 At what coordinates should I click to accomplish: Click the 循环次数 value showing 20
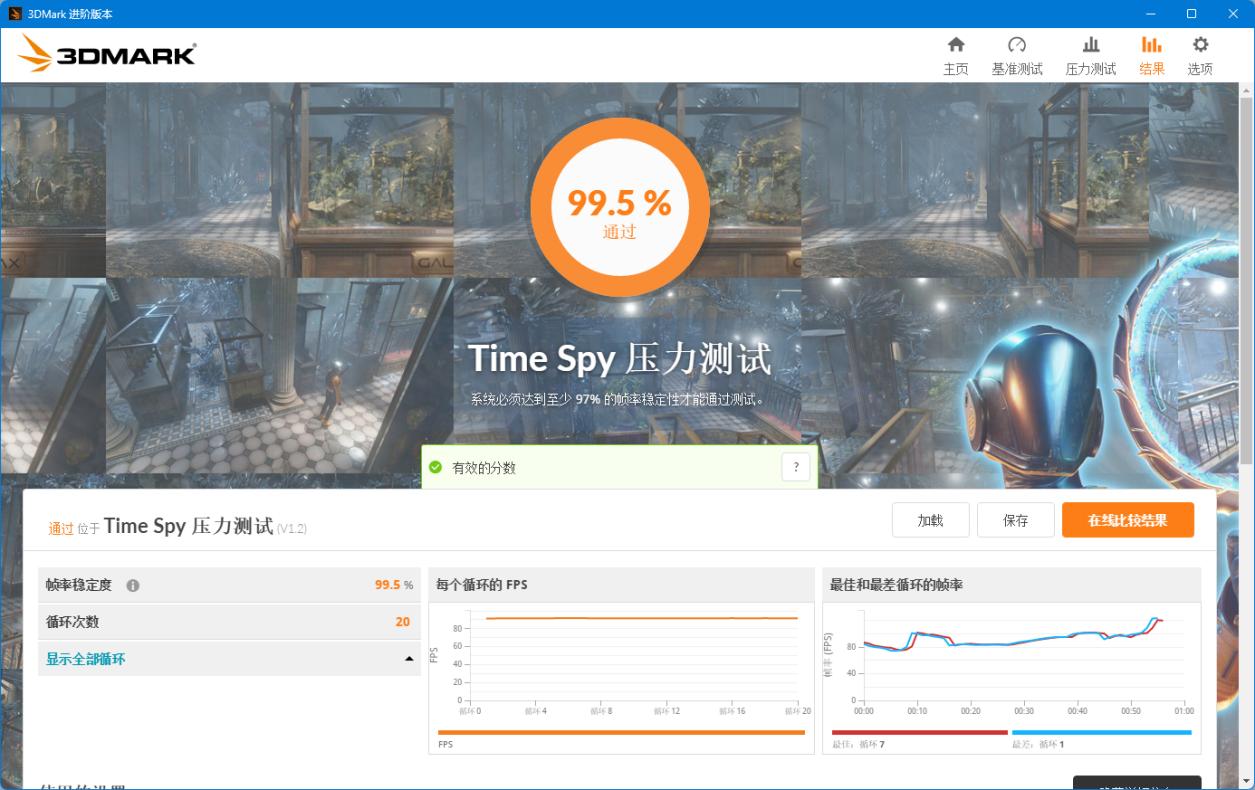click(x=404, y=621)
